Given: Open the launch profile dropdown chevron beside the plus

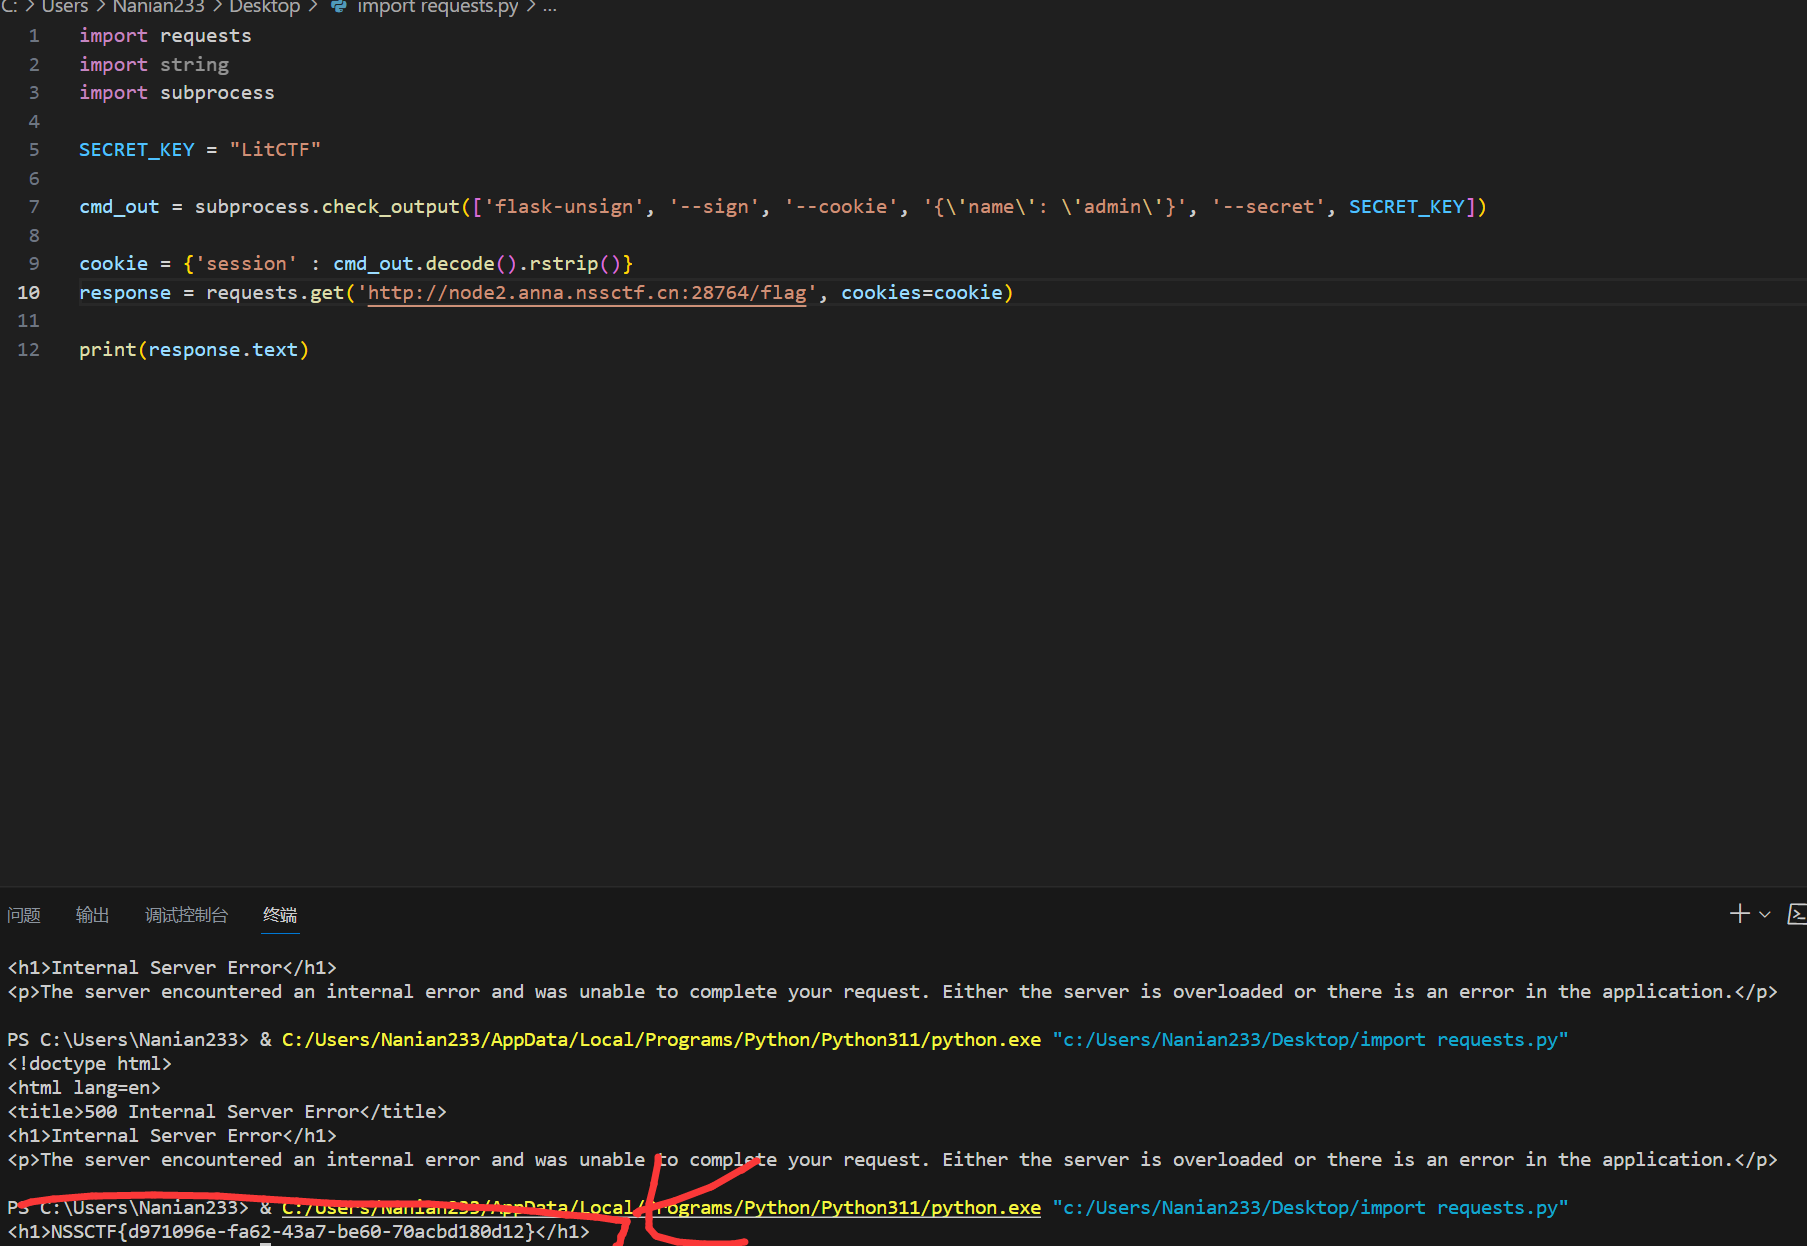Looking at the screenshot, I should click(x=1765, y=914).
